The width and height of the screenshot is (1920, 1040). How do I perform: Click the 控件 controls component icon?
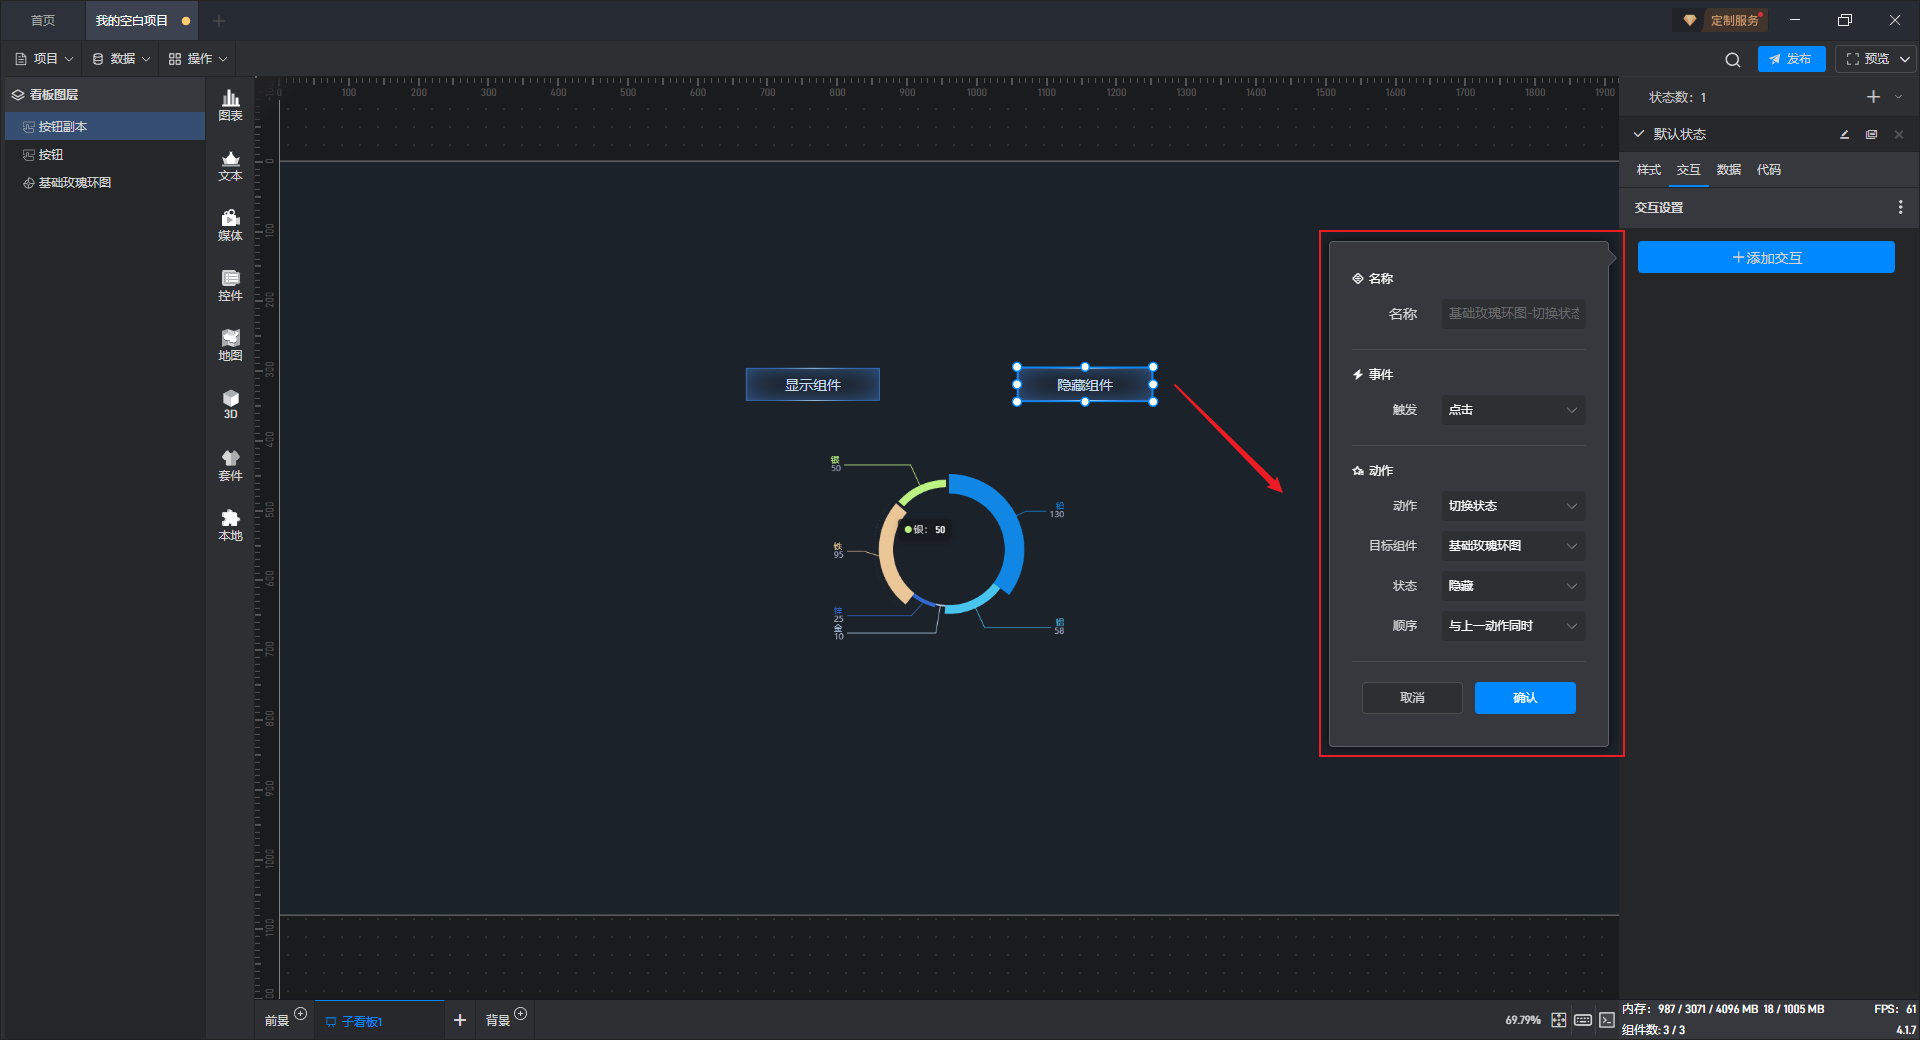click(230, 285)
